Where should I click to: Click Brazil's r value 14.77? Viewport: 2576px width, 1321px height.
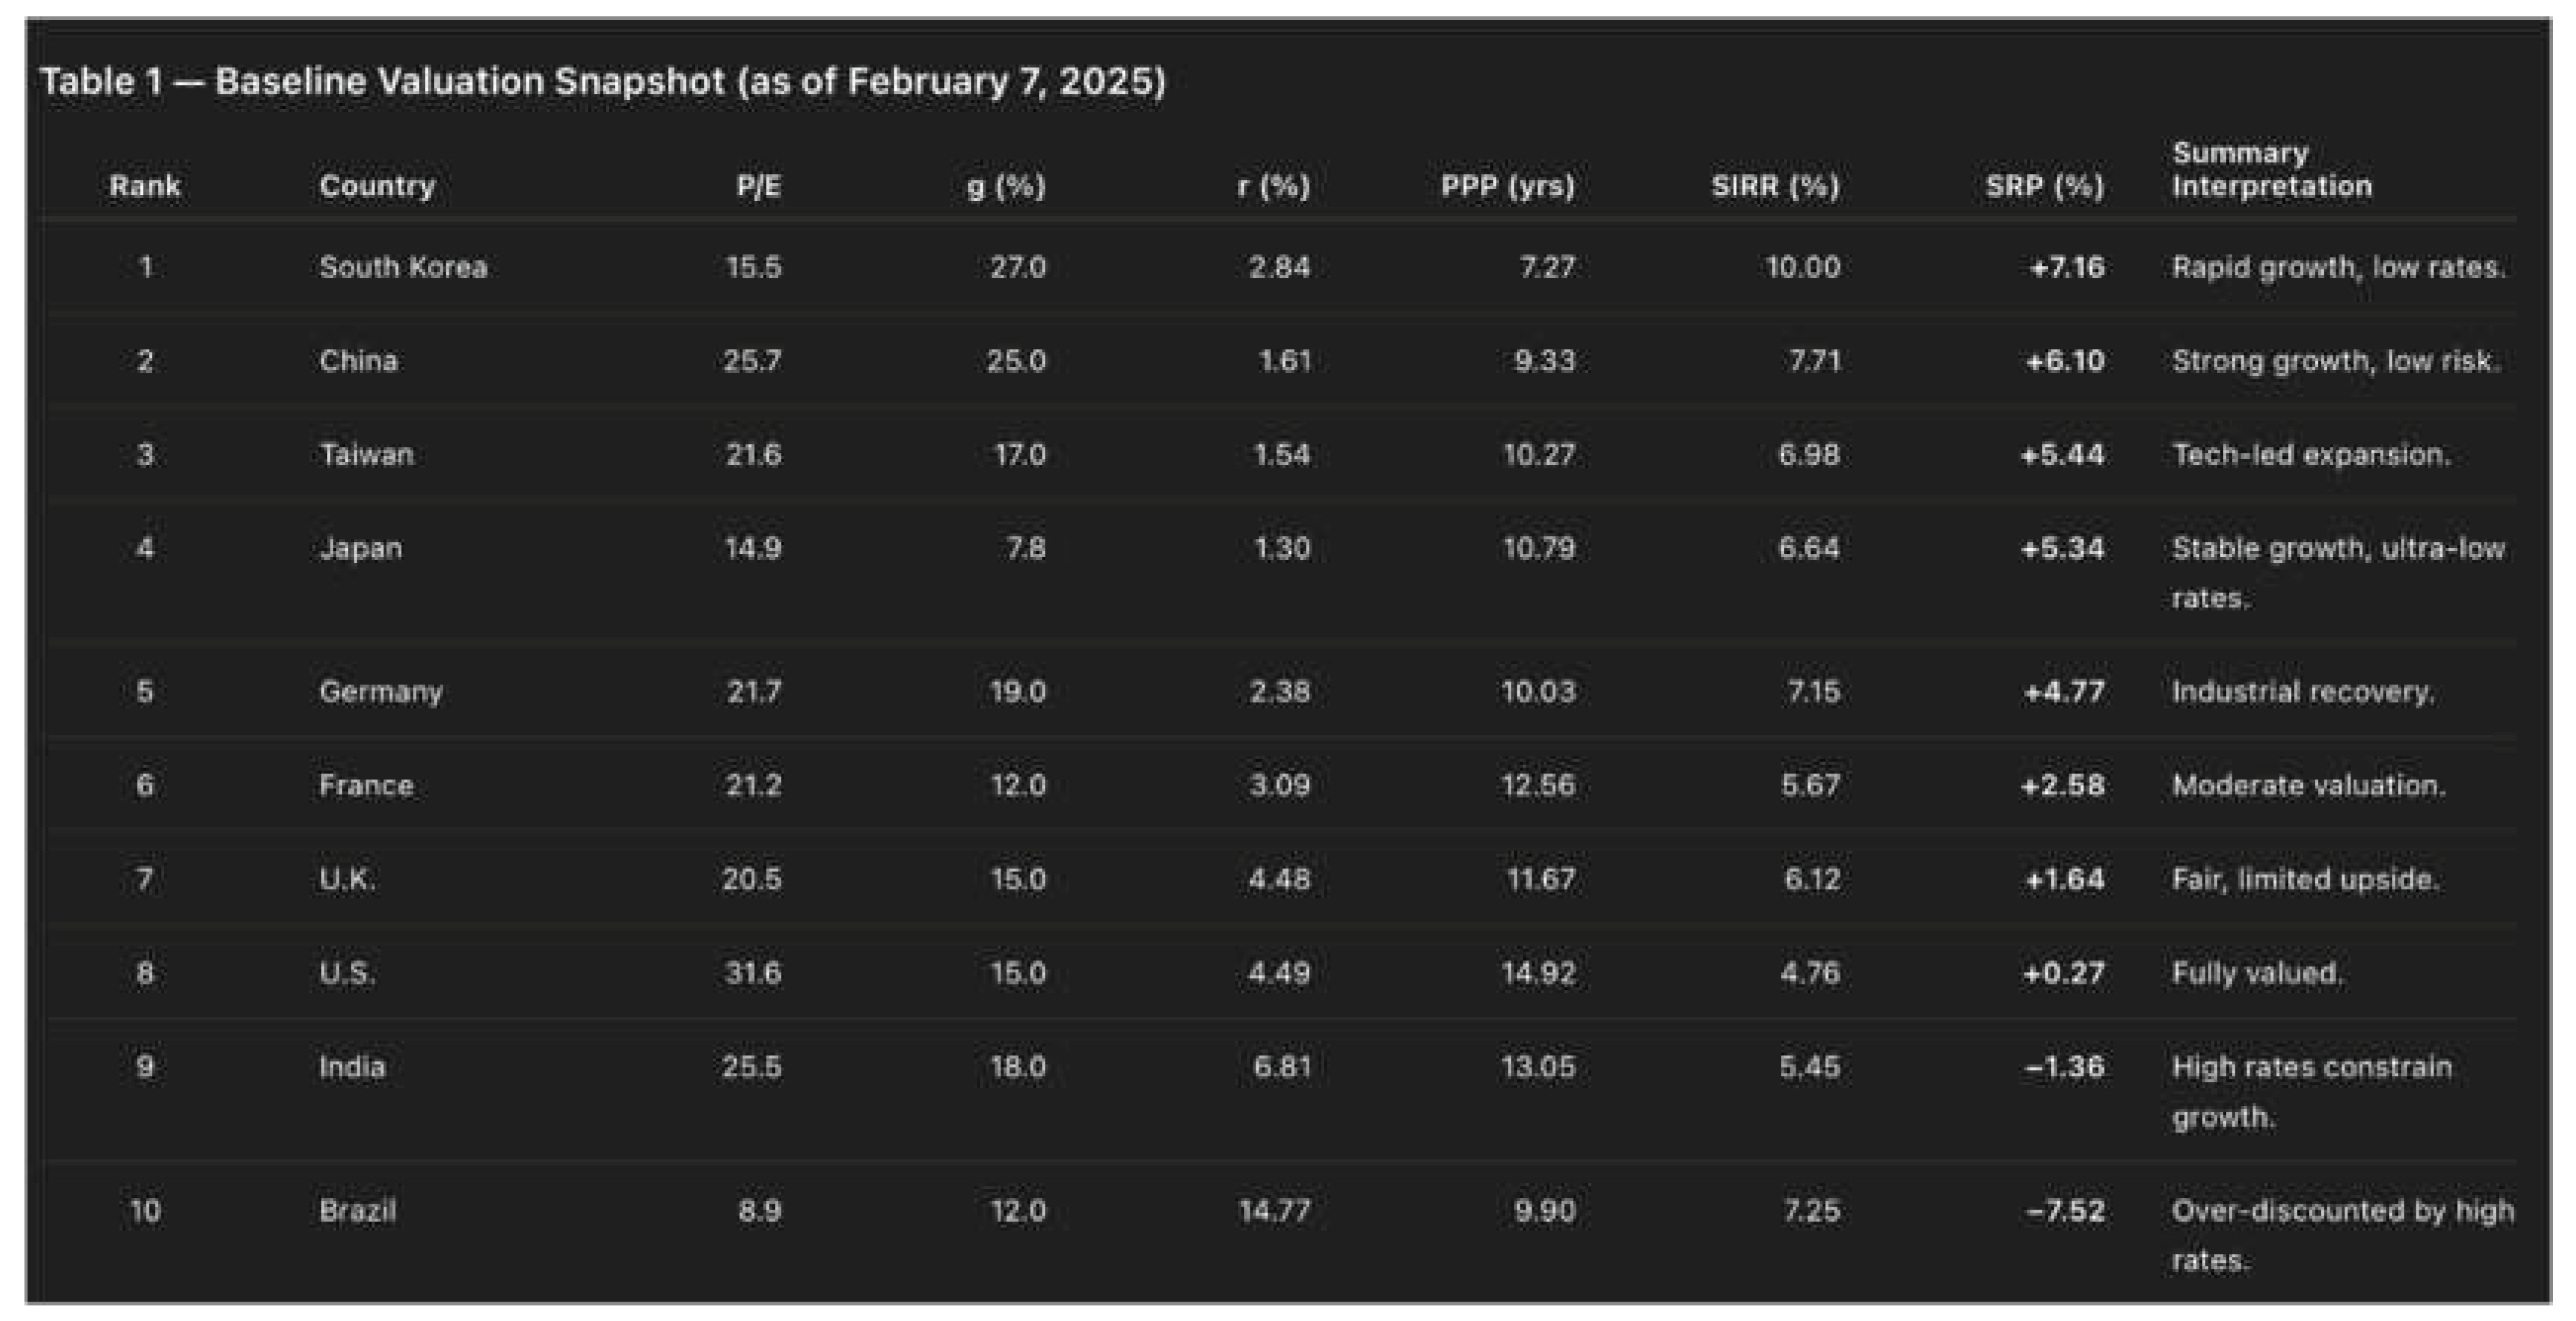point(1273,1211)
